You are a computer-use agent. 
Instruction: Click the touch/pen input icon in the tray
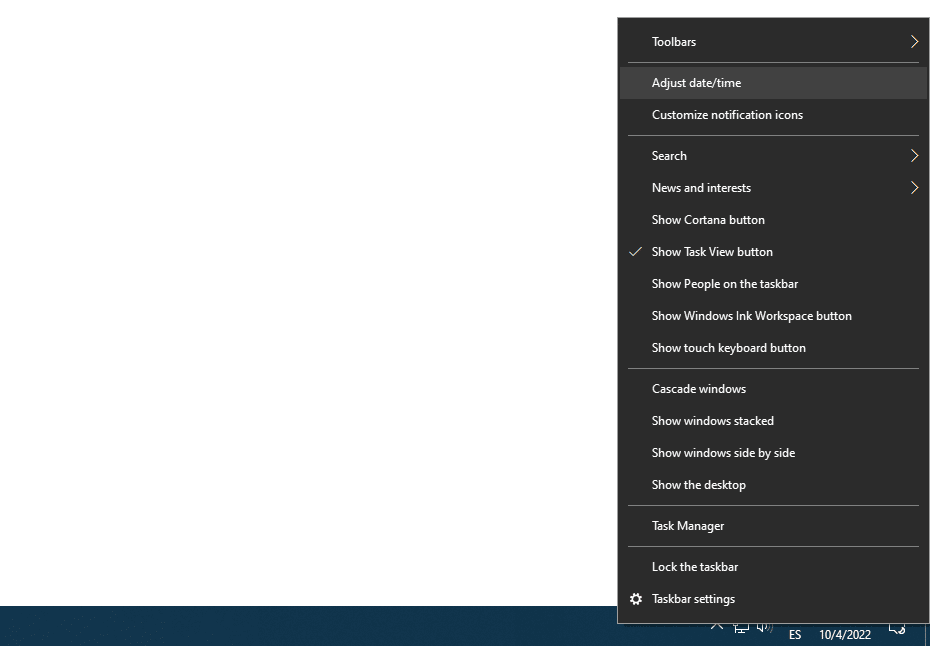897,628
